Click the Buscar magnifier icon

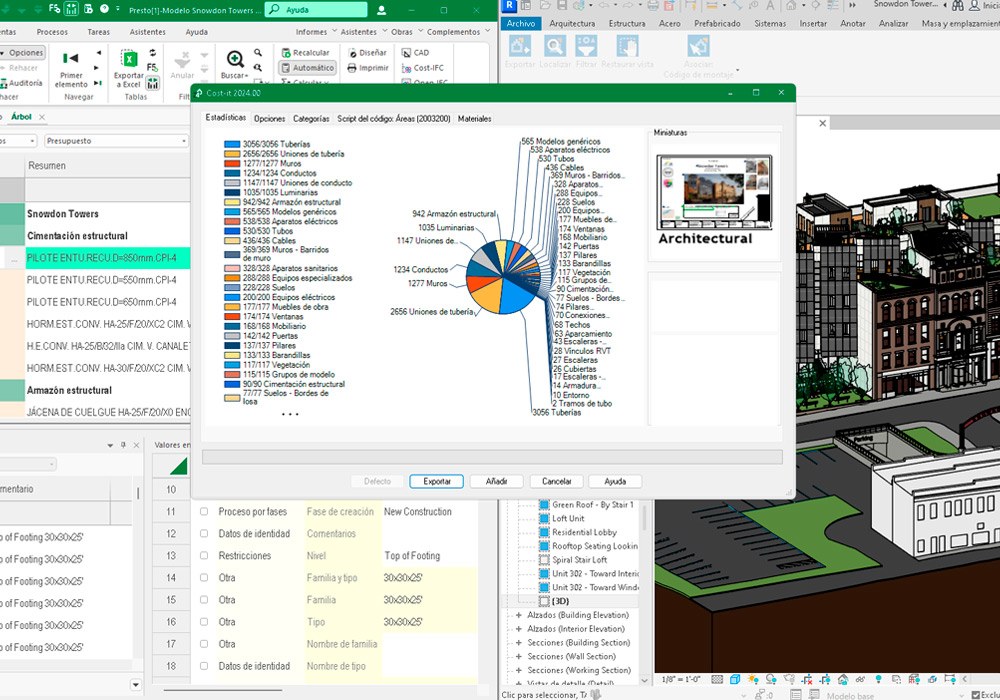click(235, 60)
